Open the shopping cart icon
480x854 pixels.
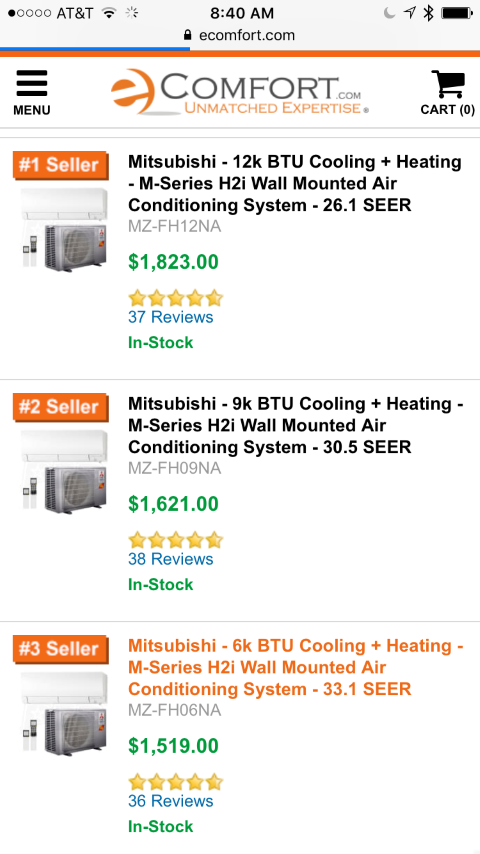coord(447,92)
